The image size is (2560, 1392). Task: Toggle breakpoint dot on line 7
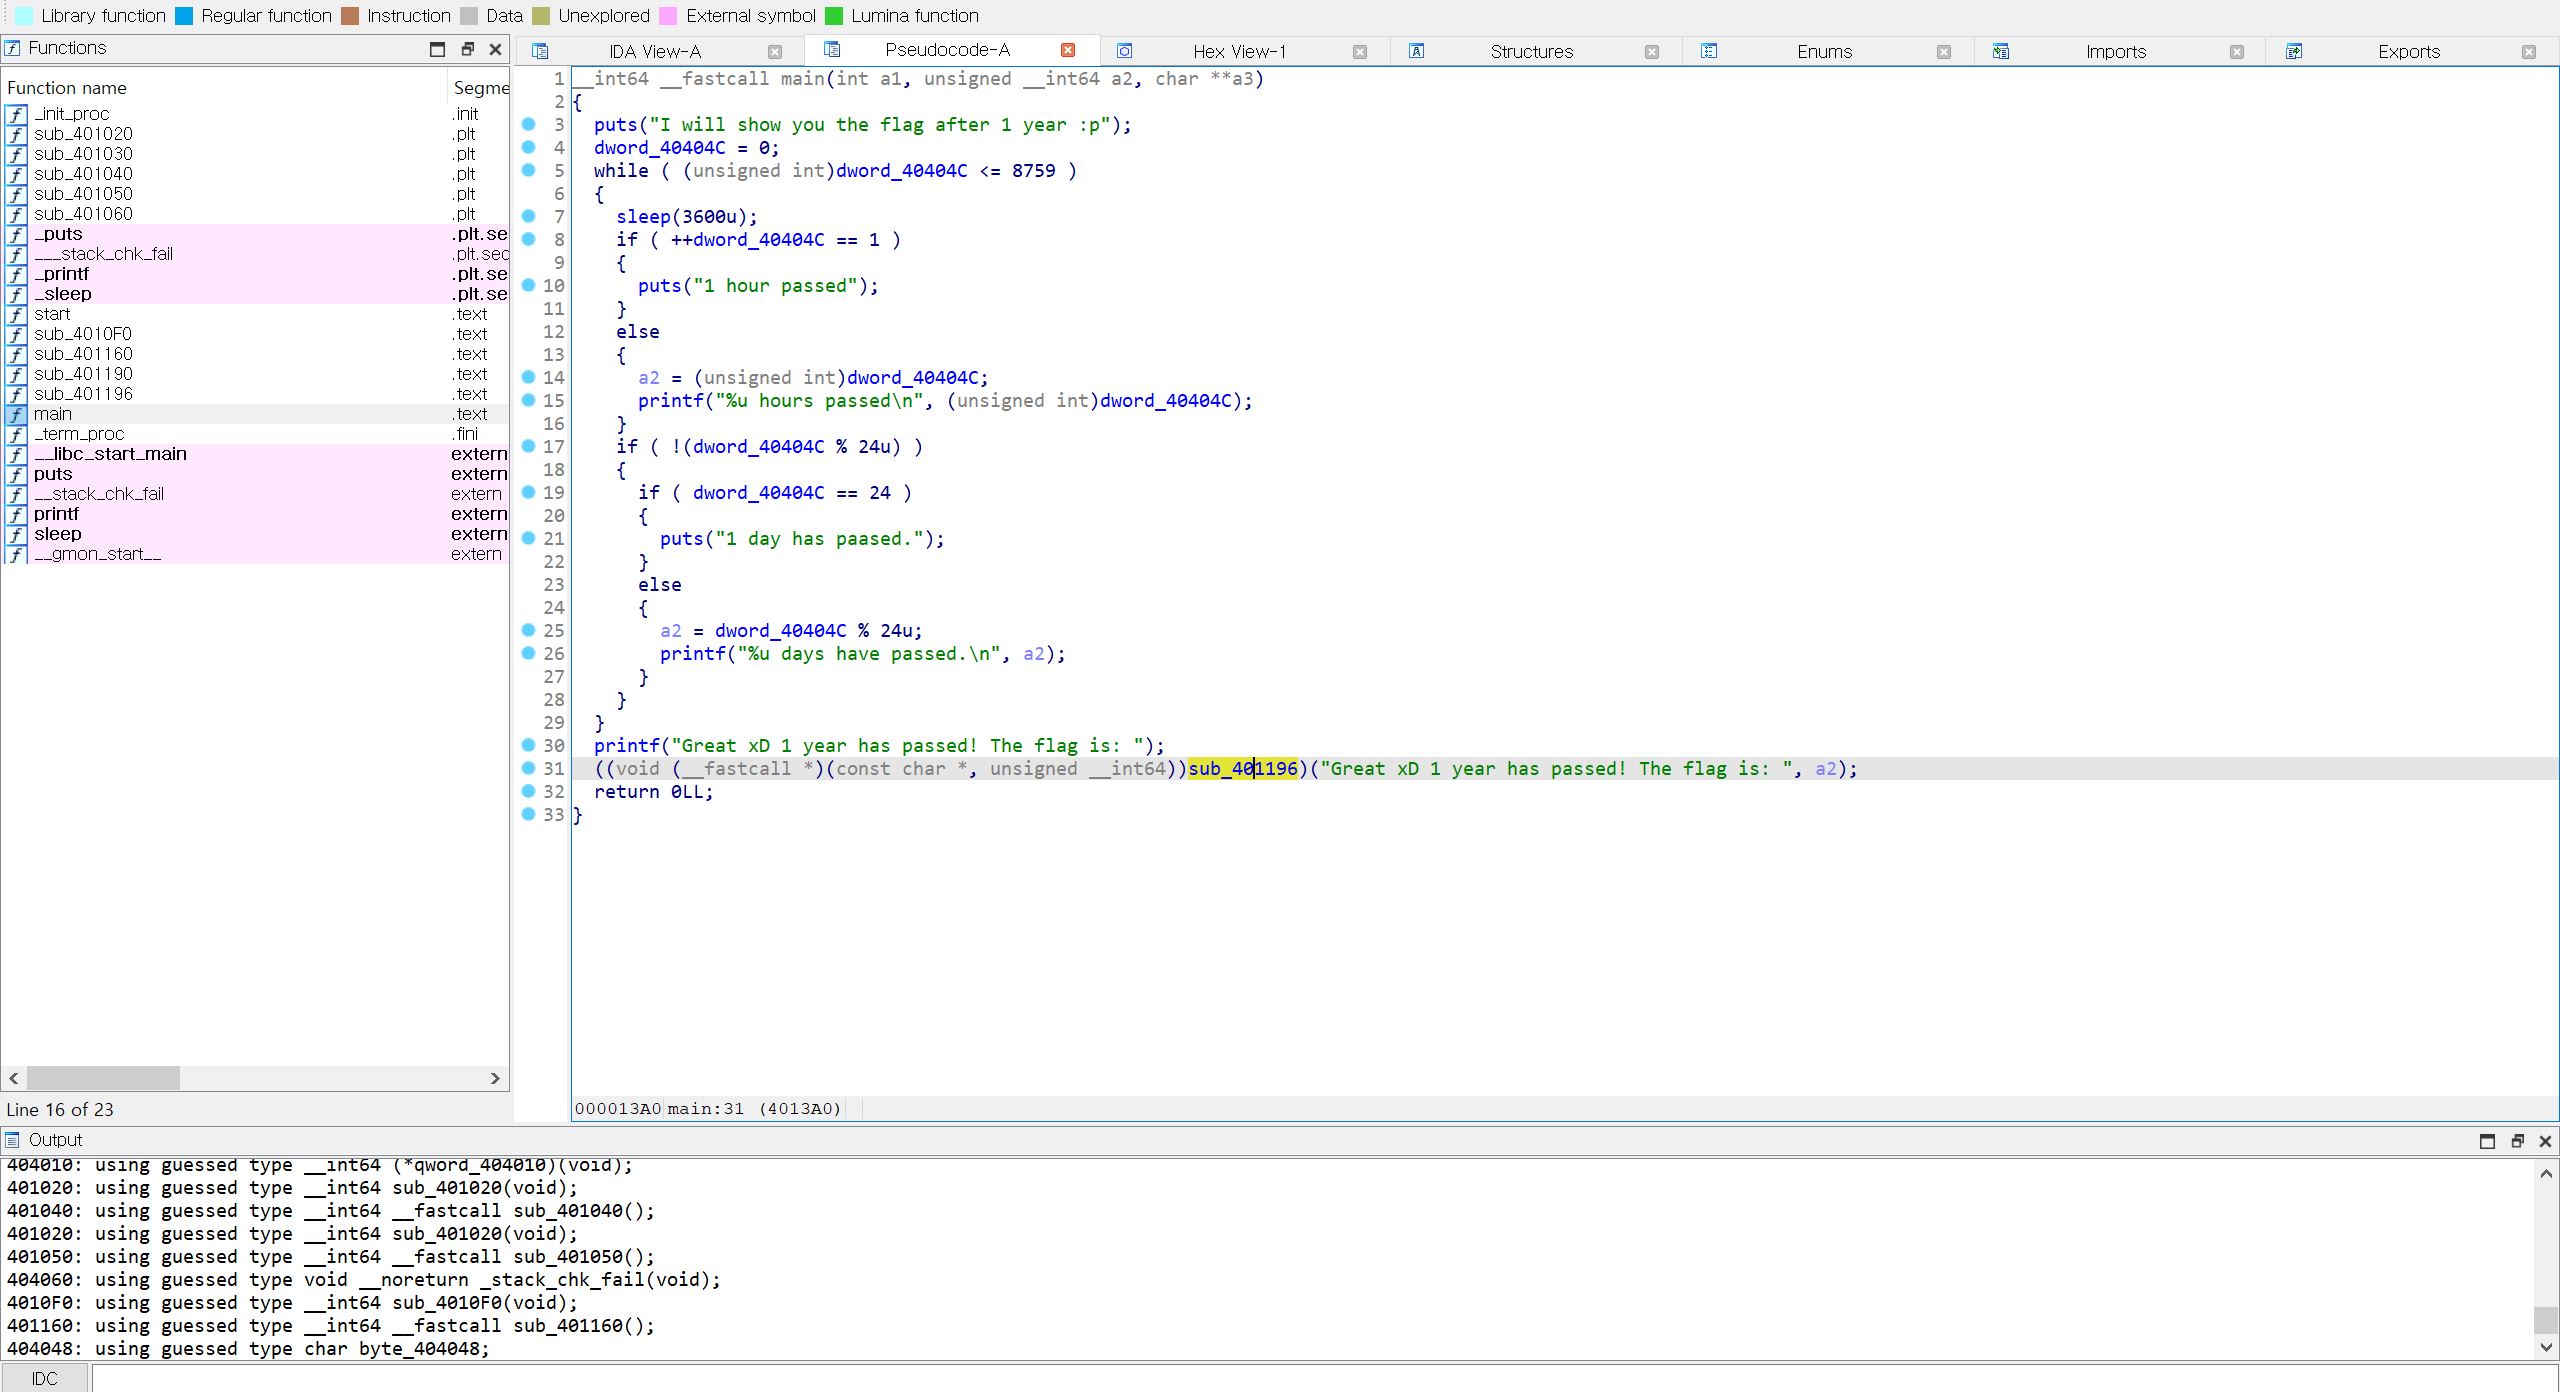pos(529,216)
